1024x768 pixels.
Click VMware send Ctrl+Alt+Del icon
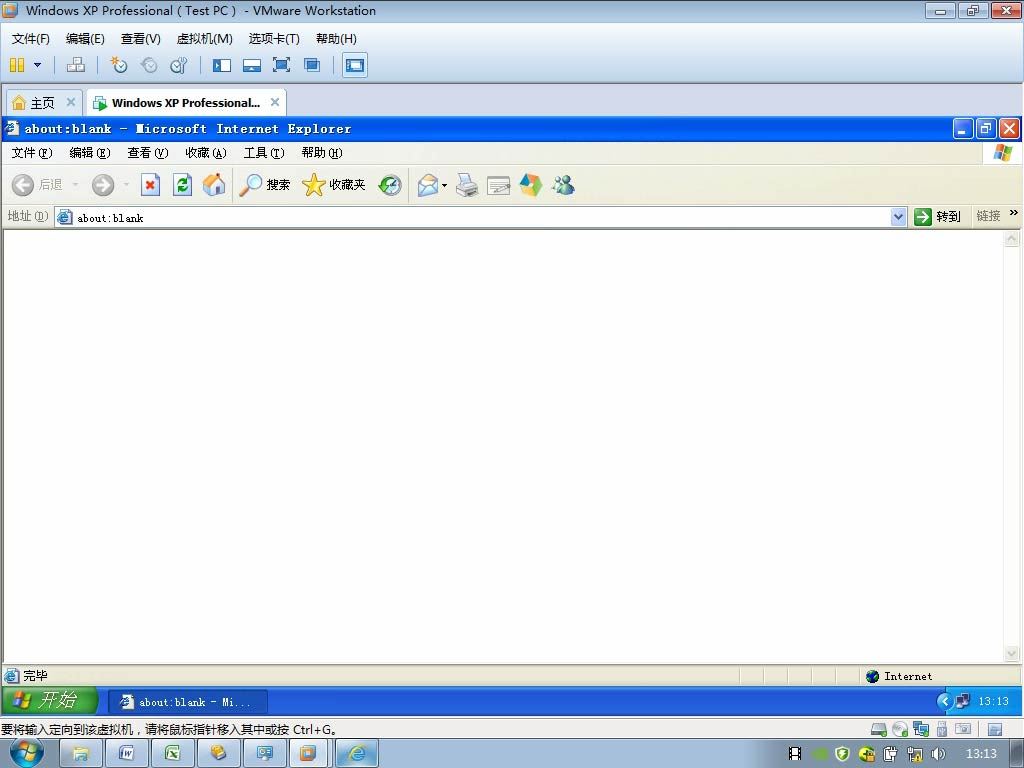76,65
